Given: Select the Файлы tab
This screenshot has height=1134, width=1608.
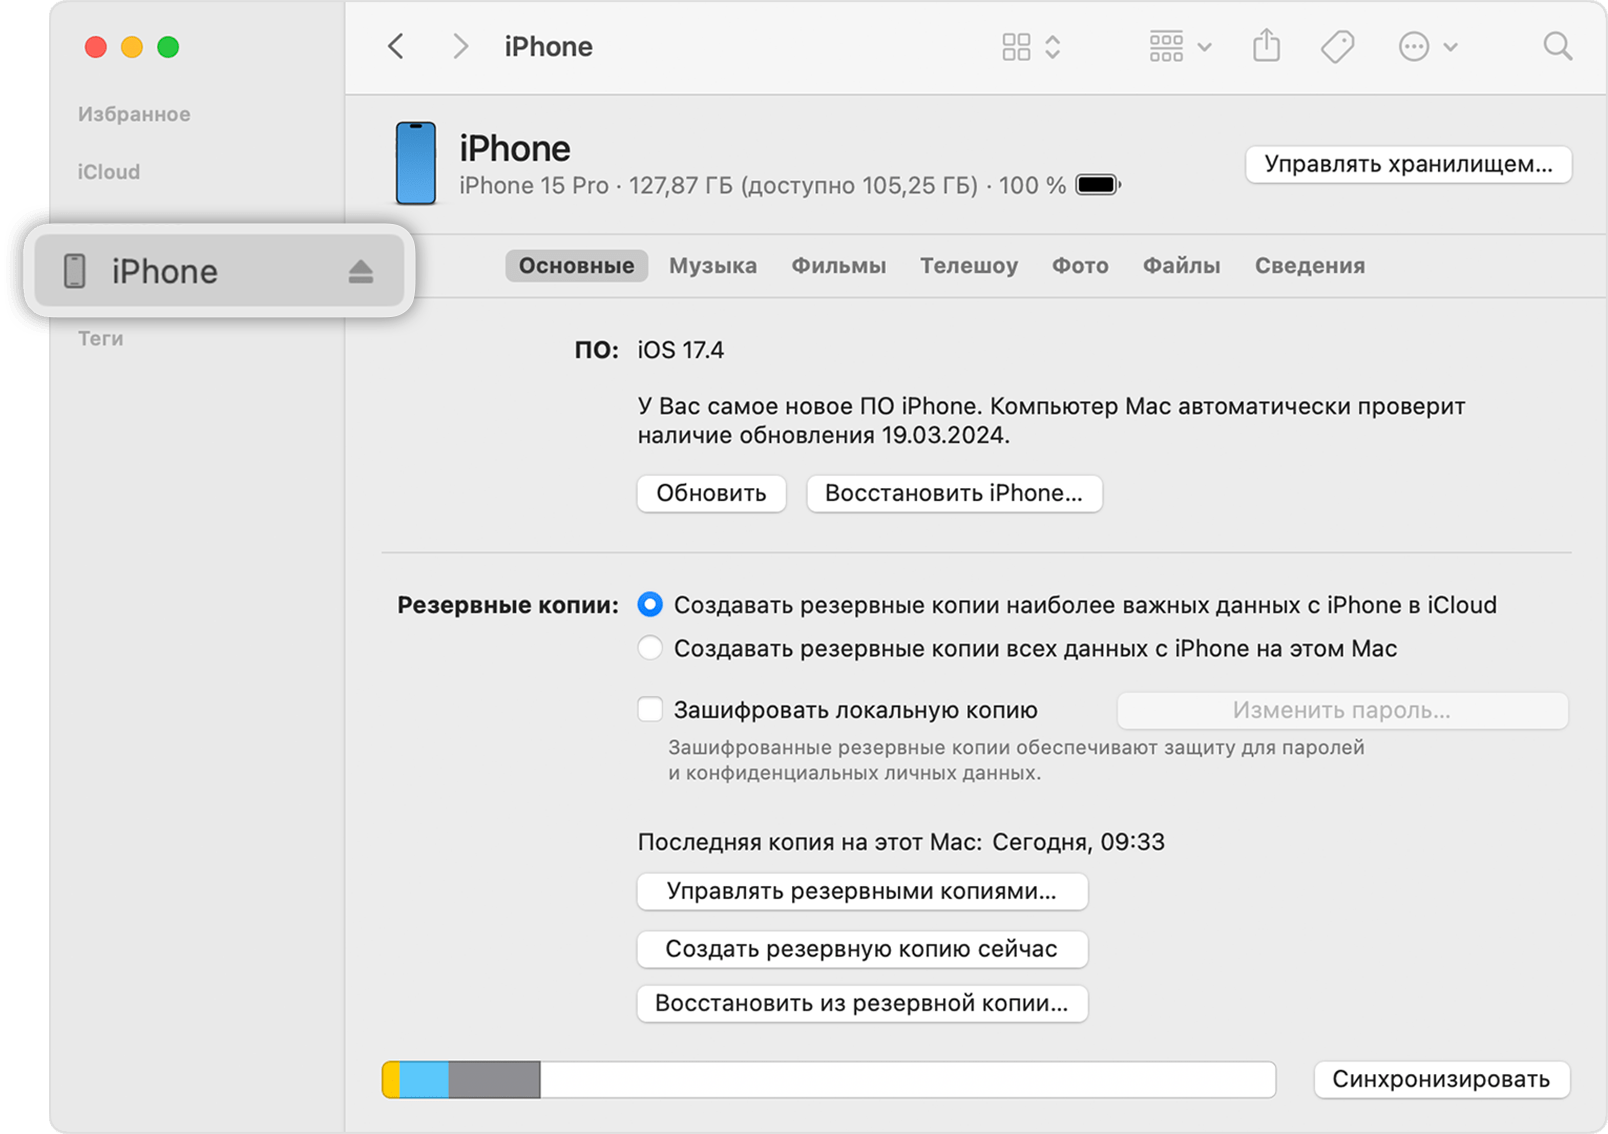Looking at the screenshot, I should [x=1181, y=265].
